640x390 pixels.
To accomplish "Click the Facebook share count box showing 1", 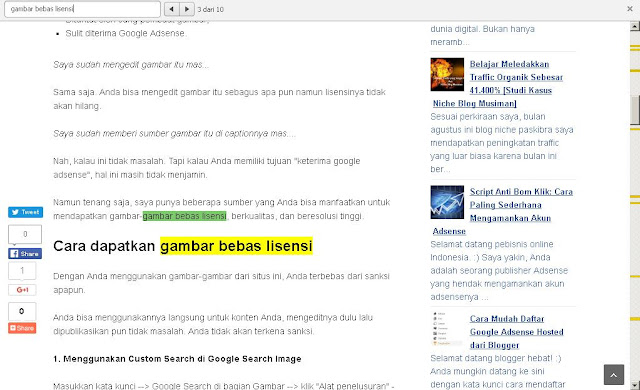I will click(x=22, y=270).
